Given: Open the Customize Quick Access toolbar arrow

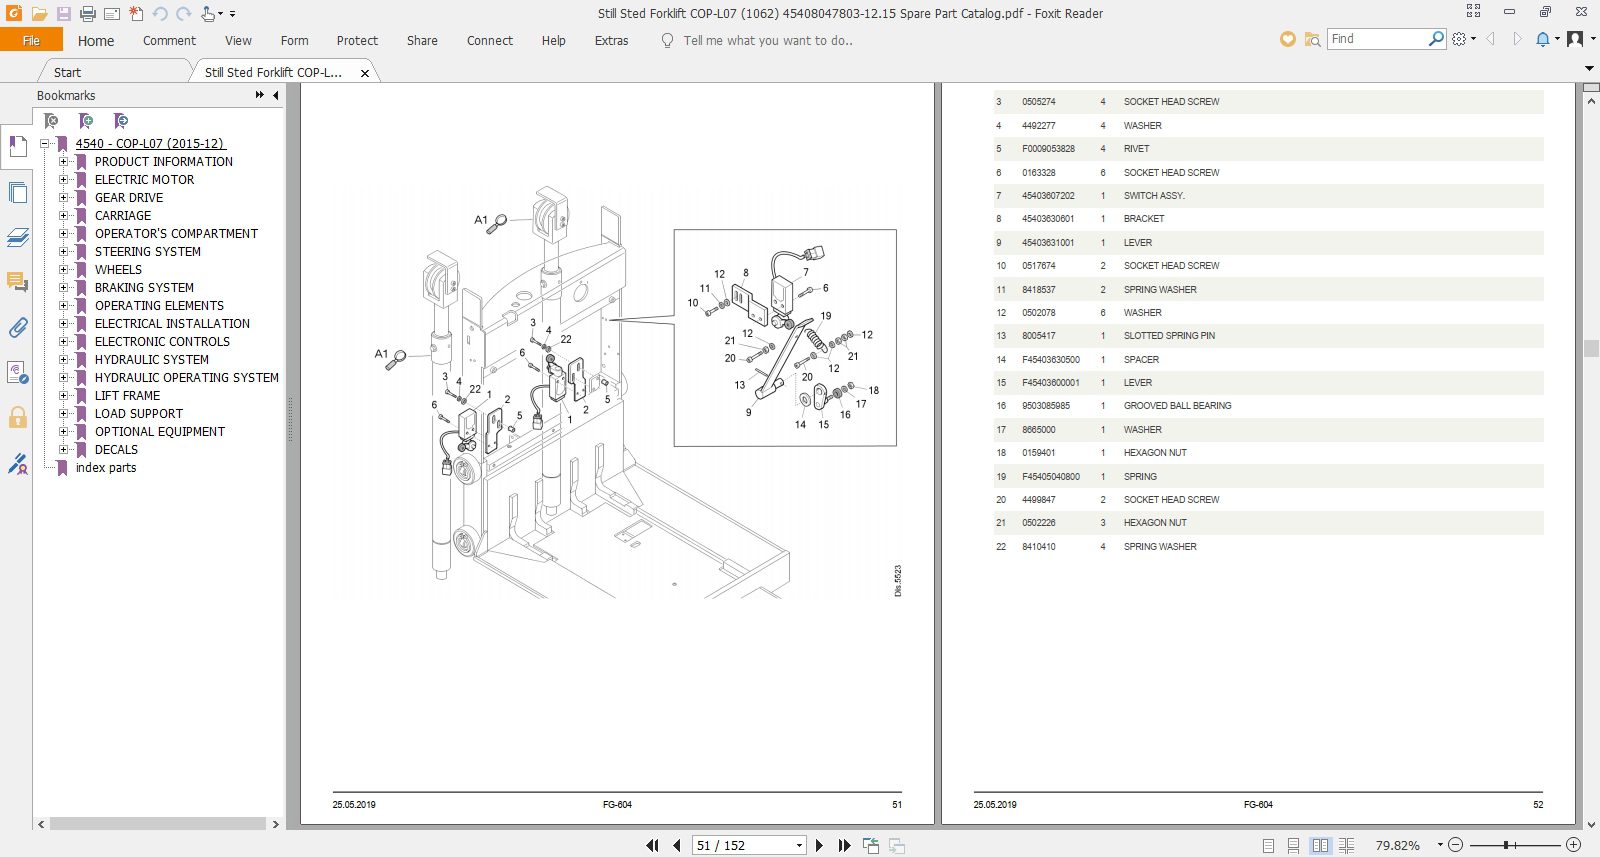Looking at the screenshot, I should tap(233, 14).
